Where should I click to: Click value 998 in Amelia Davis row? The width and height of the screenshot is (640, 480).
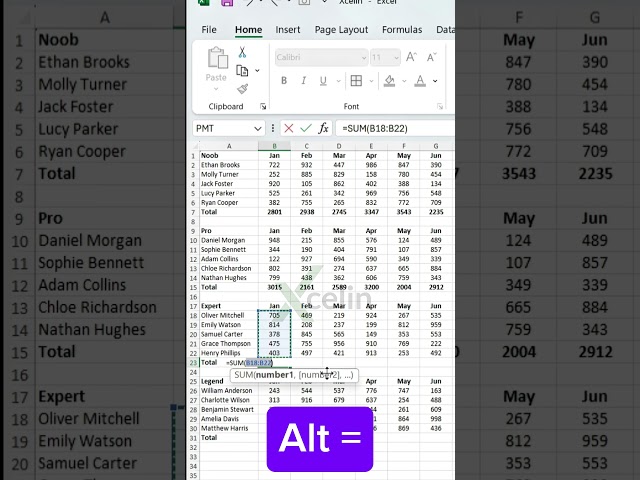(x=436, y=419)
